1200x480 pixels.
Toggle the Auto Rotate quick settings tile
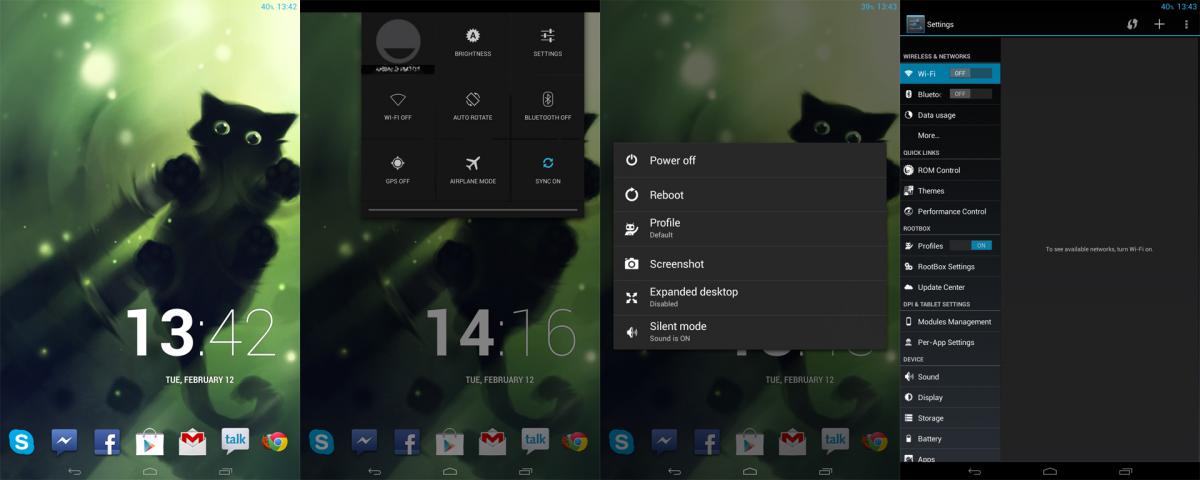point(473,108)
